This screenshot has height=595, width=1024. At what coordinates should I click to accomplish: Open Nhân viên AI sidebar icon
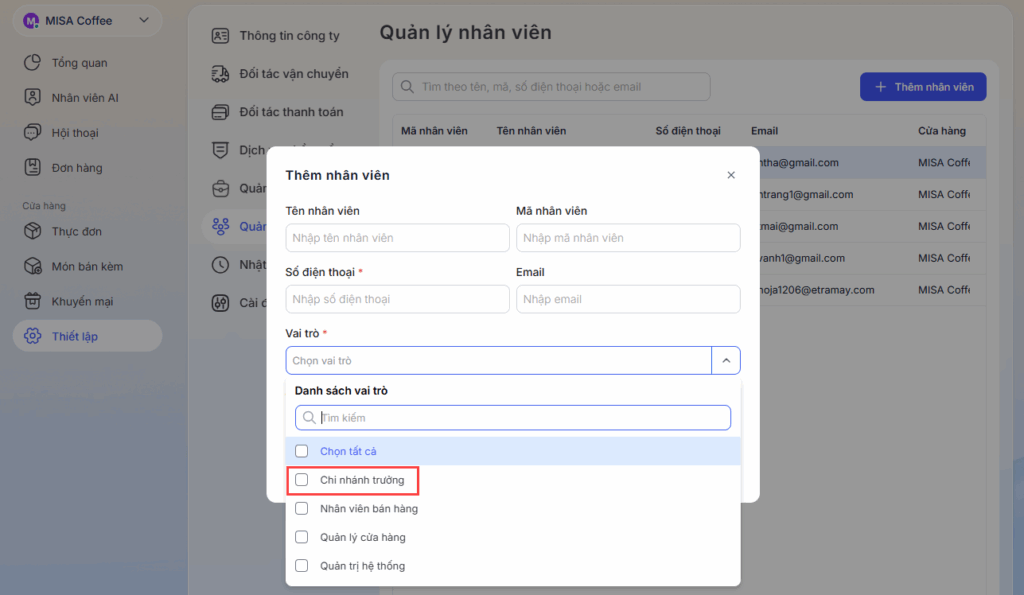[x=32, y=98]
